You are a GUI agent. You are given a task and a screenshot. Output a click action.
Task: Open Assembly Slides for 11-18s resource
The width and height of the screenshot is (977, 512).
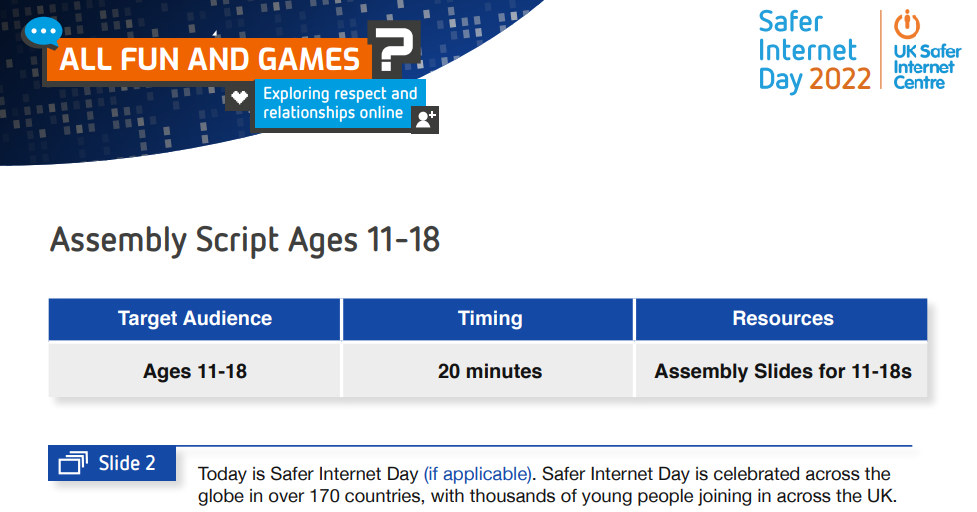click(782, 371)
